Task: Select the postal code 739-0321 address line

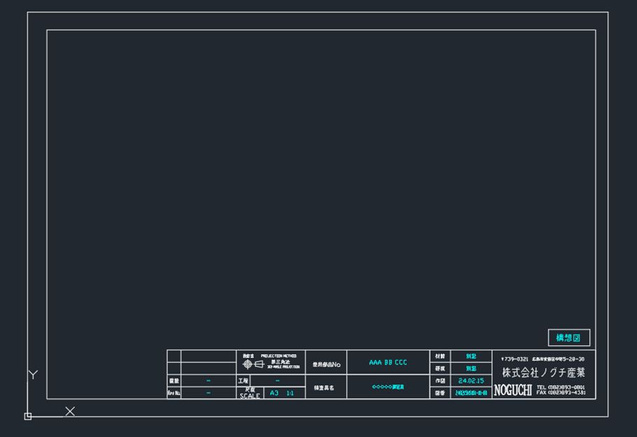Action: pos(543,359)
